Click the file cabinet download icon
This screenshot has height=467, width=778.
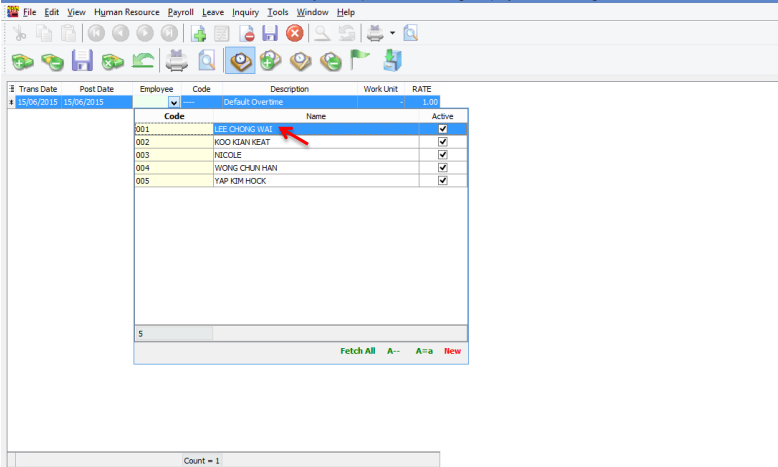(x=392, y=61)
